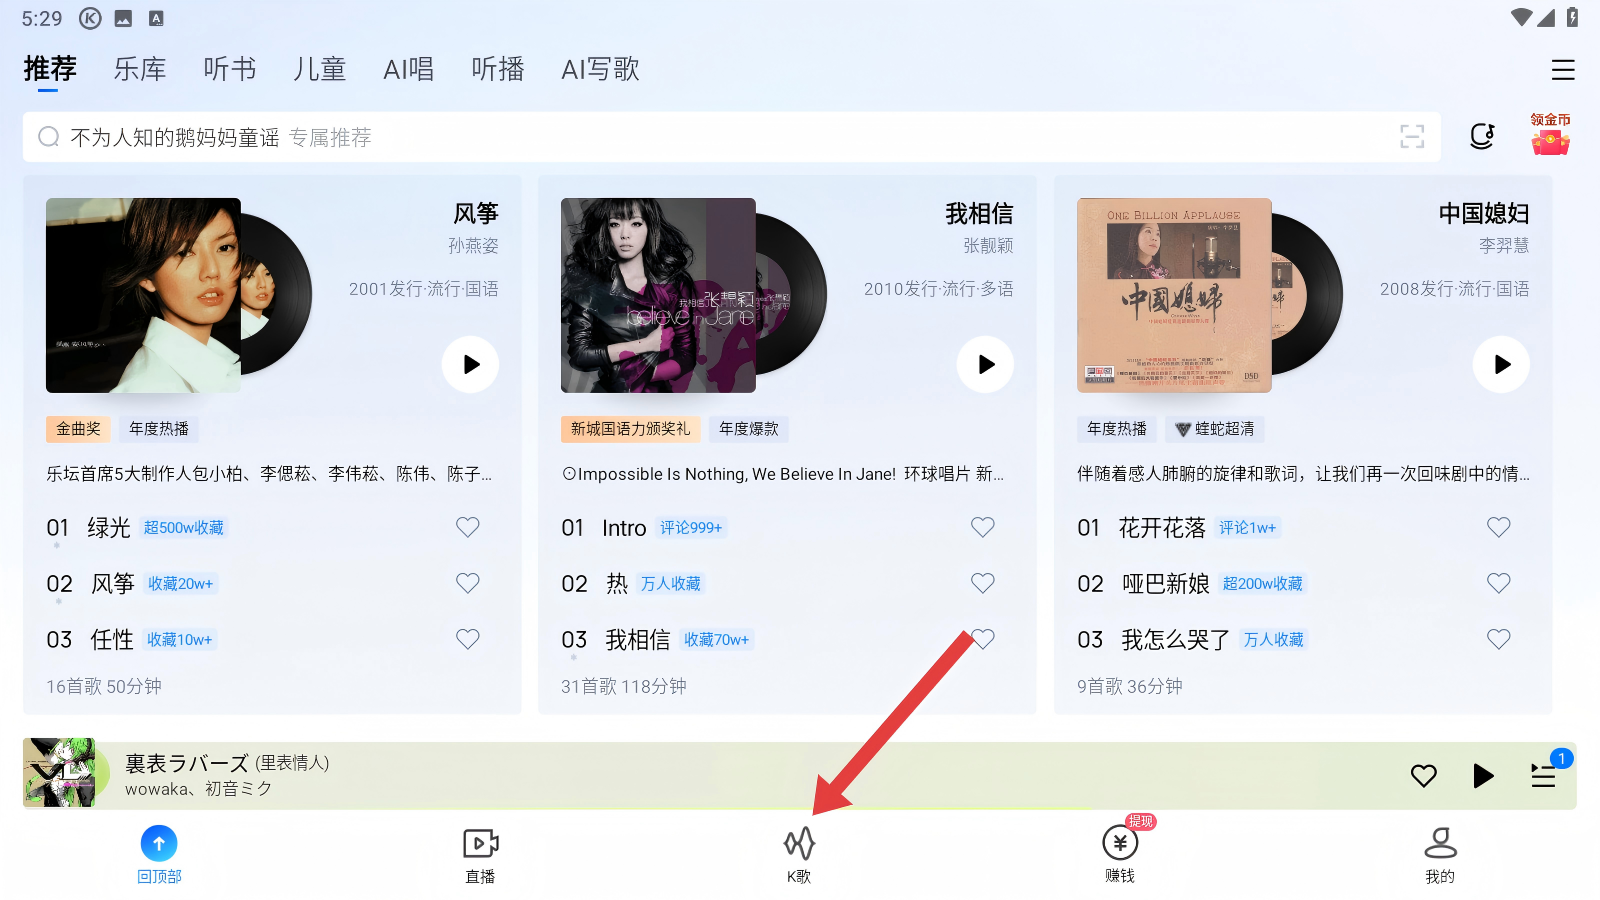Image resolution: width=1600 pixels, height=900 pixels.
Task: Open the K歌 karaoke tab
Action: click(x=799, y=855)
